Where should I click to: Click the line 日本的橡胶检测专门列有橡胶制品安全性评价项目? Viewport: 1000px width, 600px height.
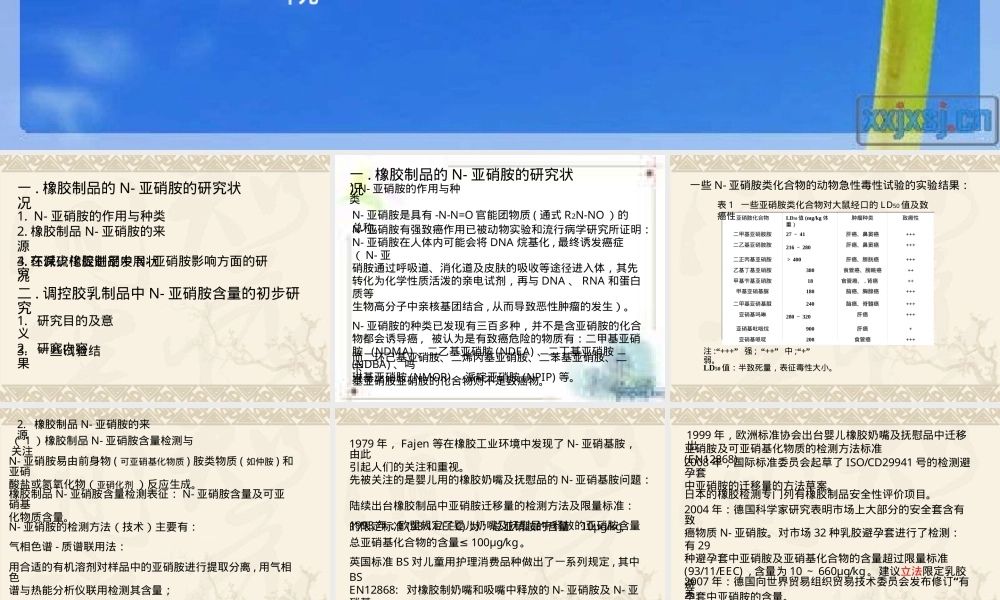pos(809,495)
